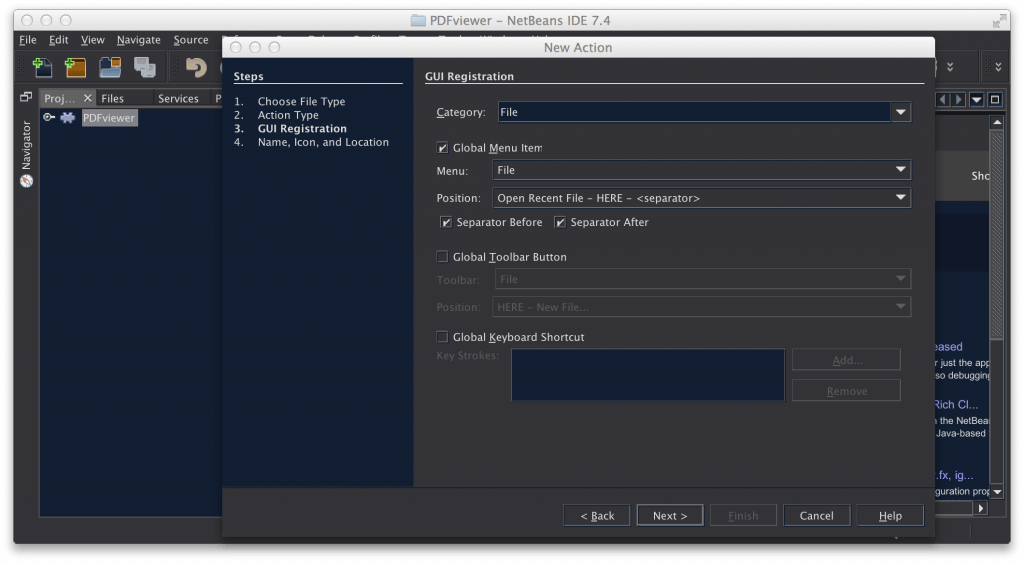Image resolution: width=1024 pixels, height=563 pixels.
Task: Enable the Global Toolbar Button checkbox
Action: click(x=442, y=257)
